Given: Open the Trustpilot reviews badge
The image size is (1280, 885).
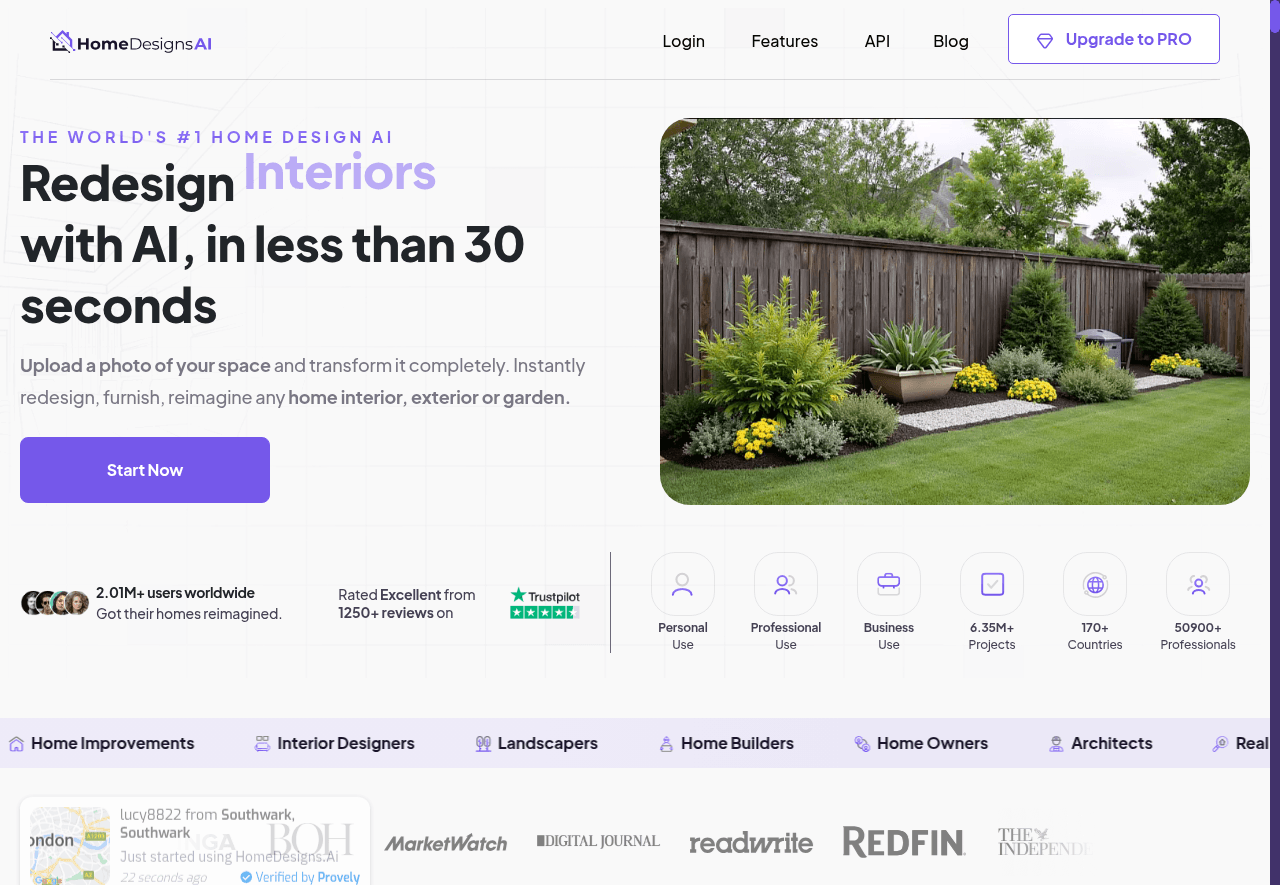Looking at the screenshot, I should 545,601.
